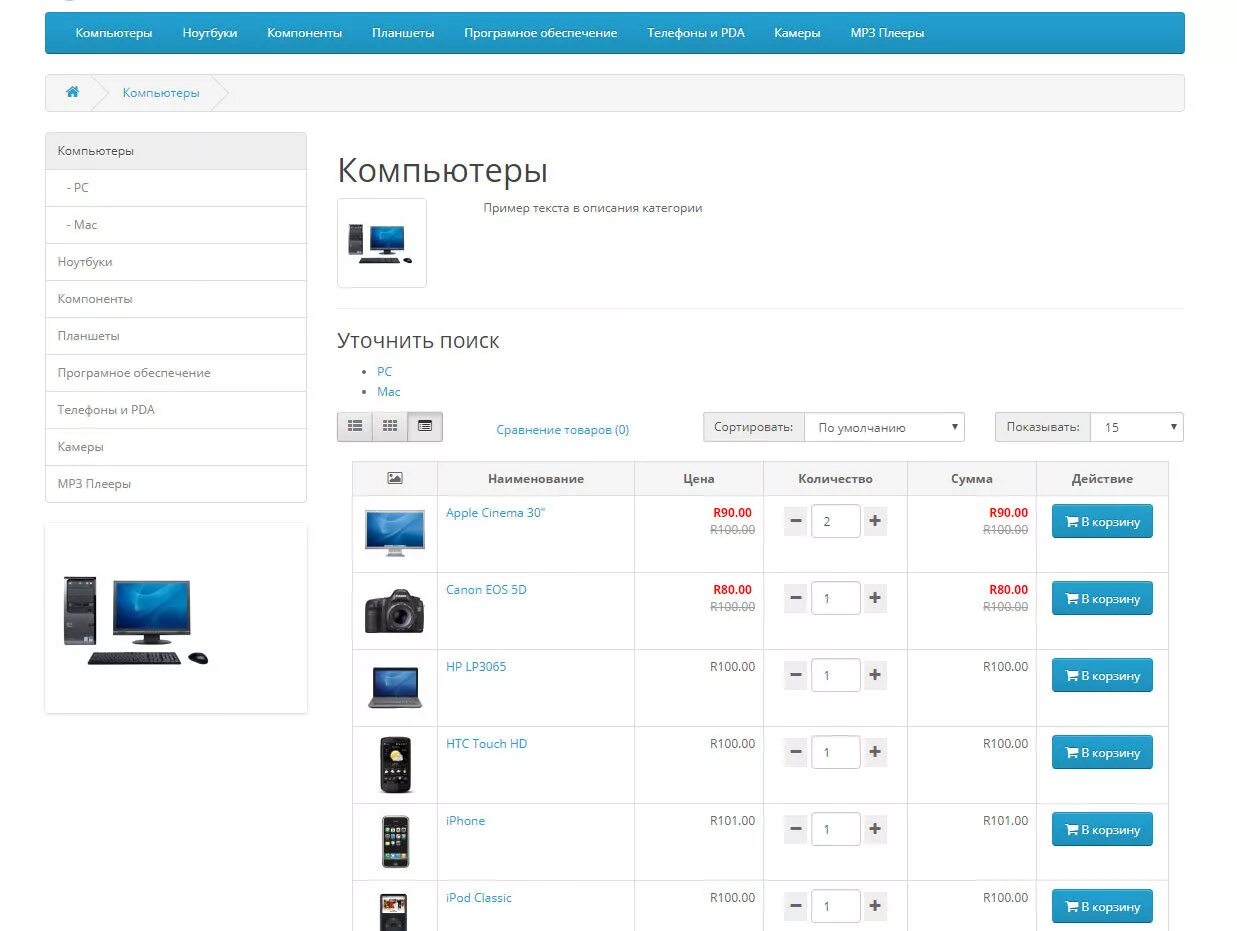Click Компьютеры breadcrumb link
Viewport: 1237px width, 931px height.
[161, 92]
